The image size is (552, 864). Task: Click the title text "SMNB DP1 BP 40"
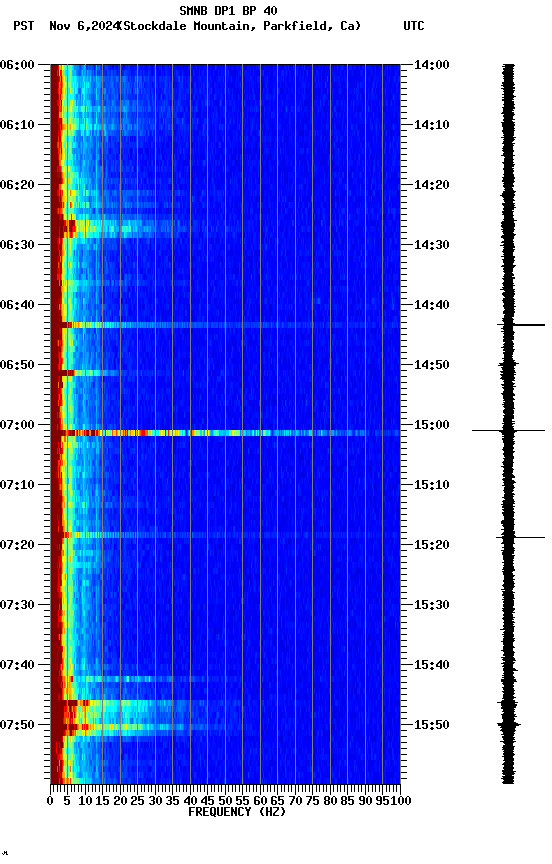click(x=228, y=10)
